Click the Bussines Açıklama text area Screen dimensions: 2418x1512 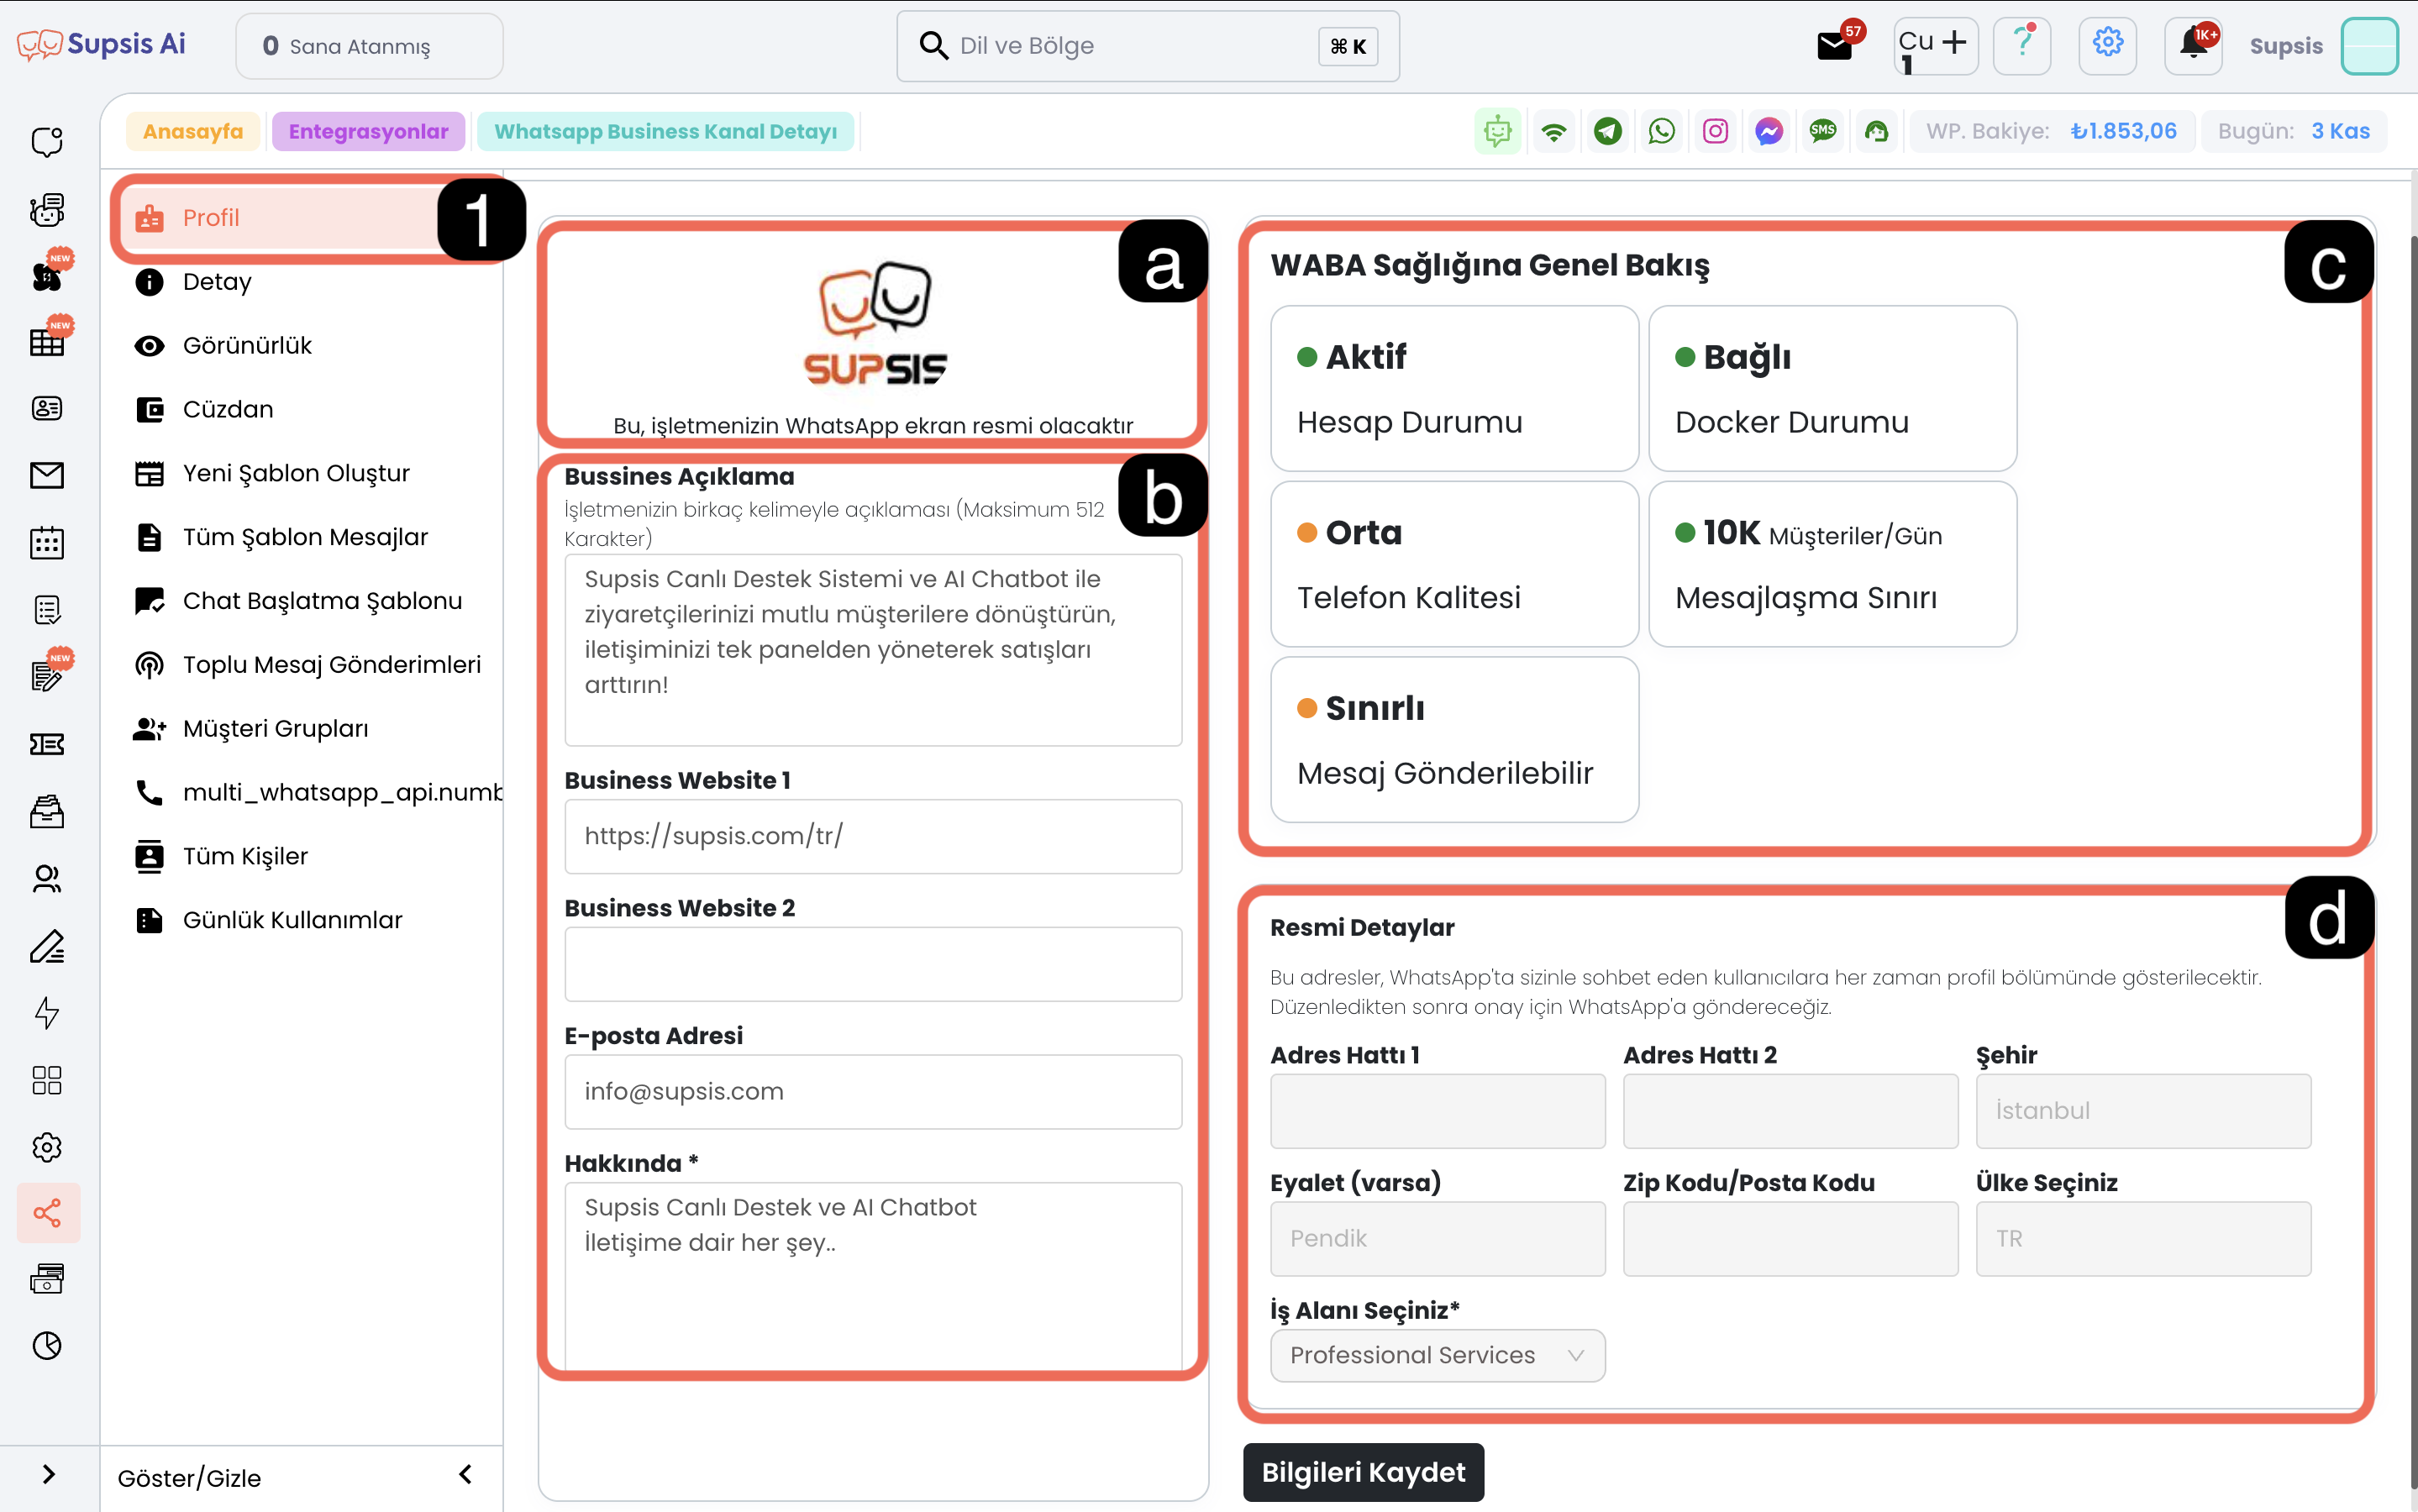(x=873, y=650)
